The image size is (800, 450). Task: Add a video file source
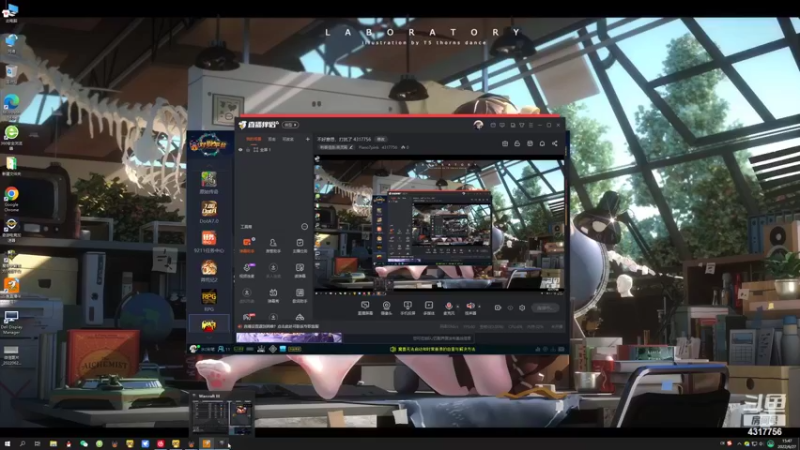coord(429,308)
